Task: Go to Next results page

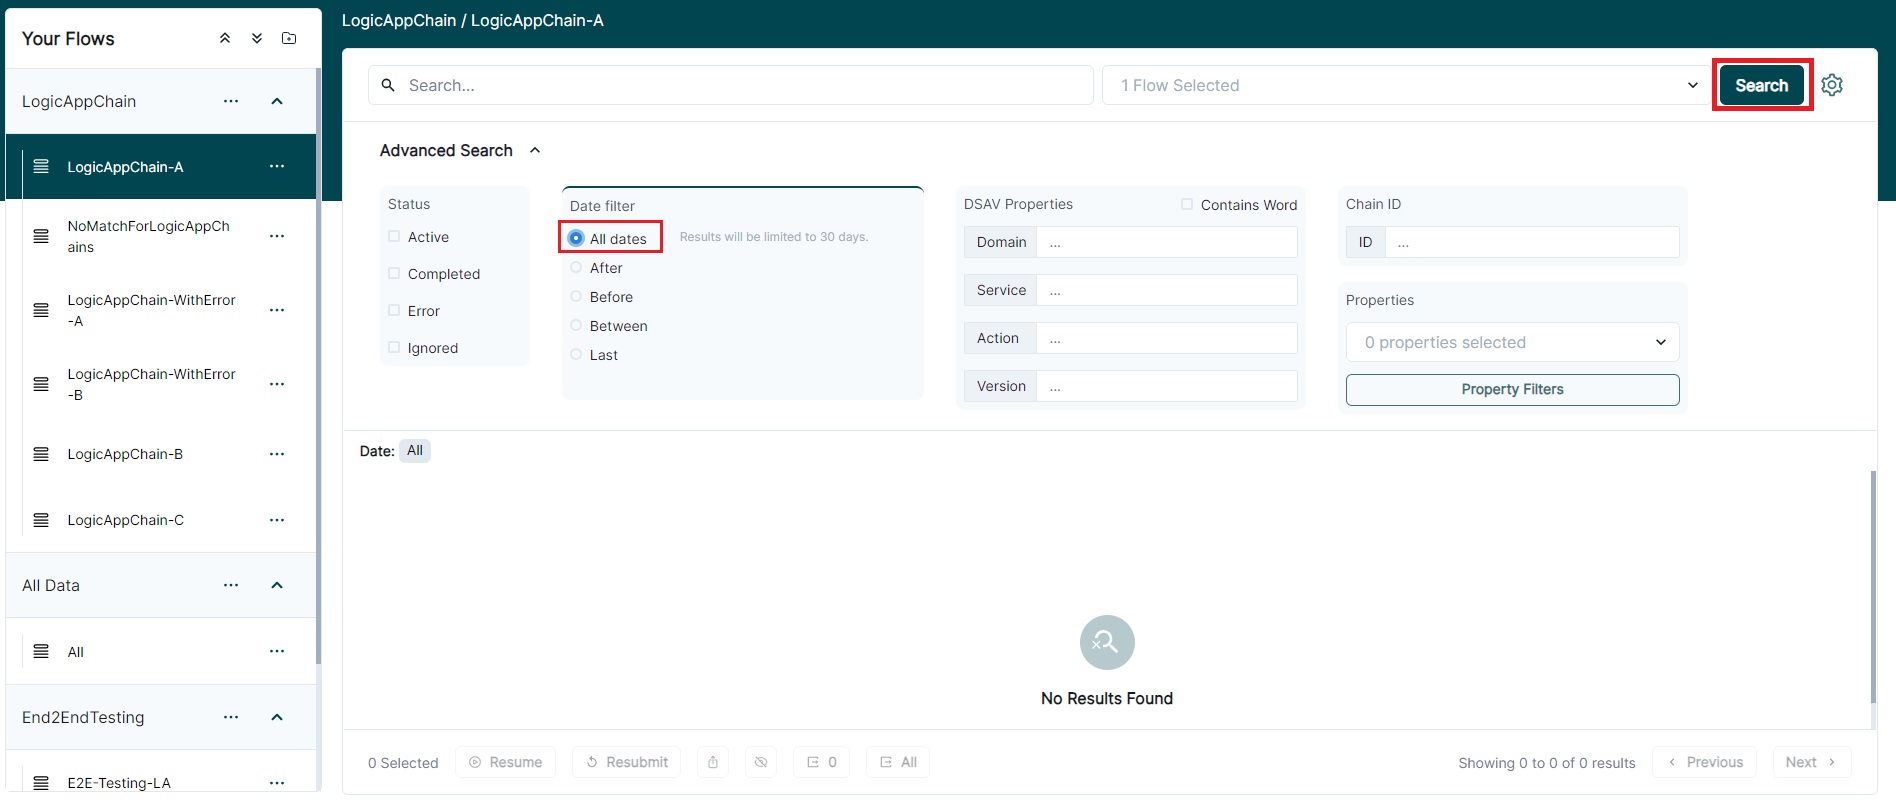Action: tap(1811, 762)
